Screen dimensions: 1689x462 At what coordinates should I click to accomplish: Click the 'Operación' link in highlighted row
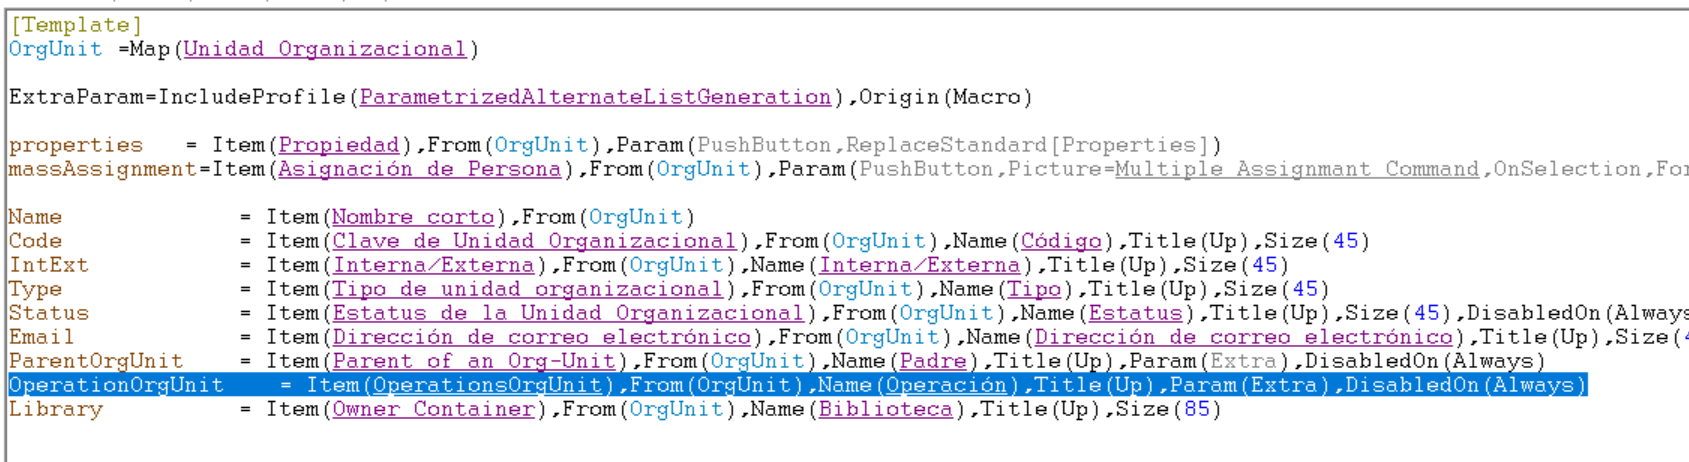946,385
